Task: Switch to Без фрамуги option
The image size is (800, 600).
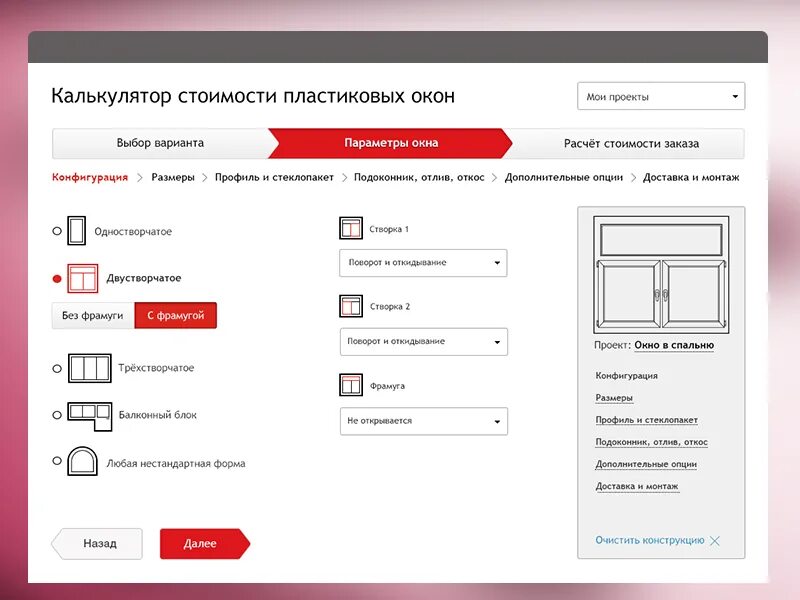Action: coord(93,315)
